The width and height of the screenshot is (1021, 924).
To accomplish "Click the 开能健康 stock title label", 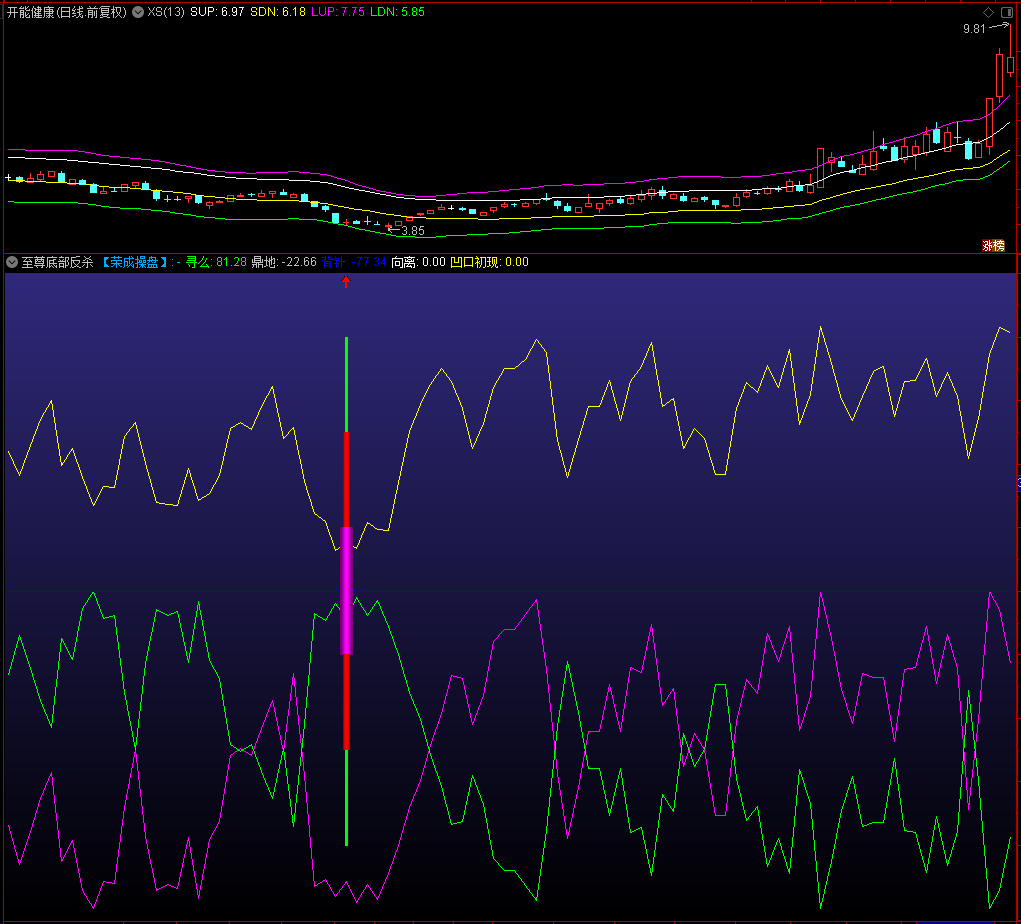I will pos(66,12).
